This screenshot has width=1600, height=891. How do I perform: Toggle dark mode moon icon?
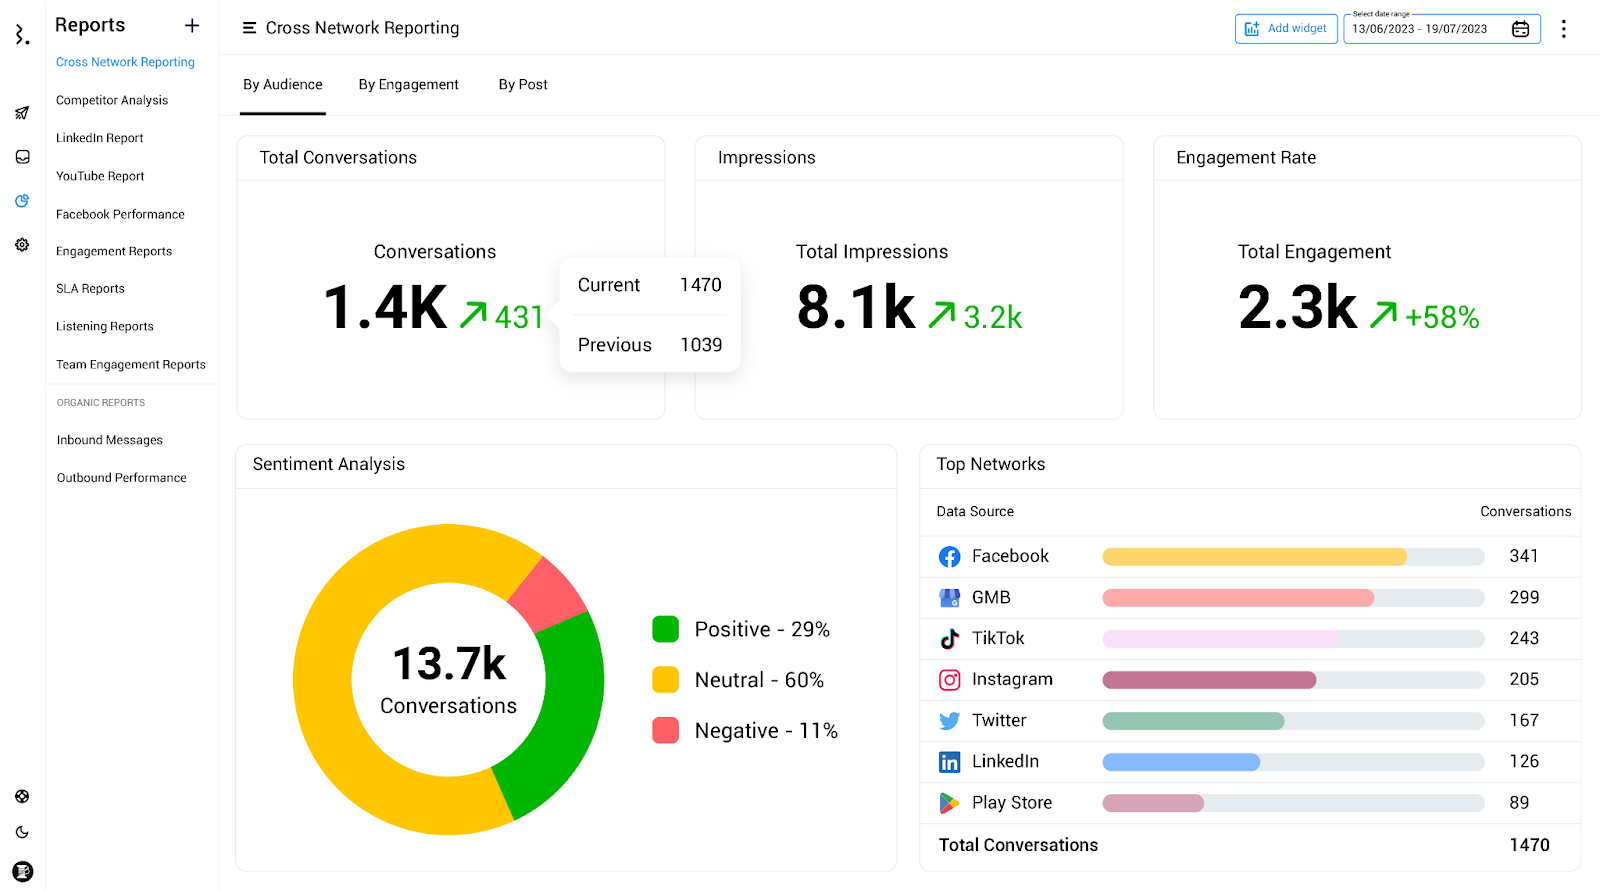22,832
